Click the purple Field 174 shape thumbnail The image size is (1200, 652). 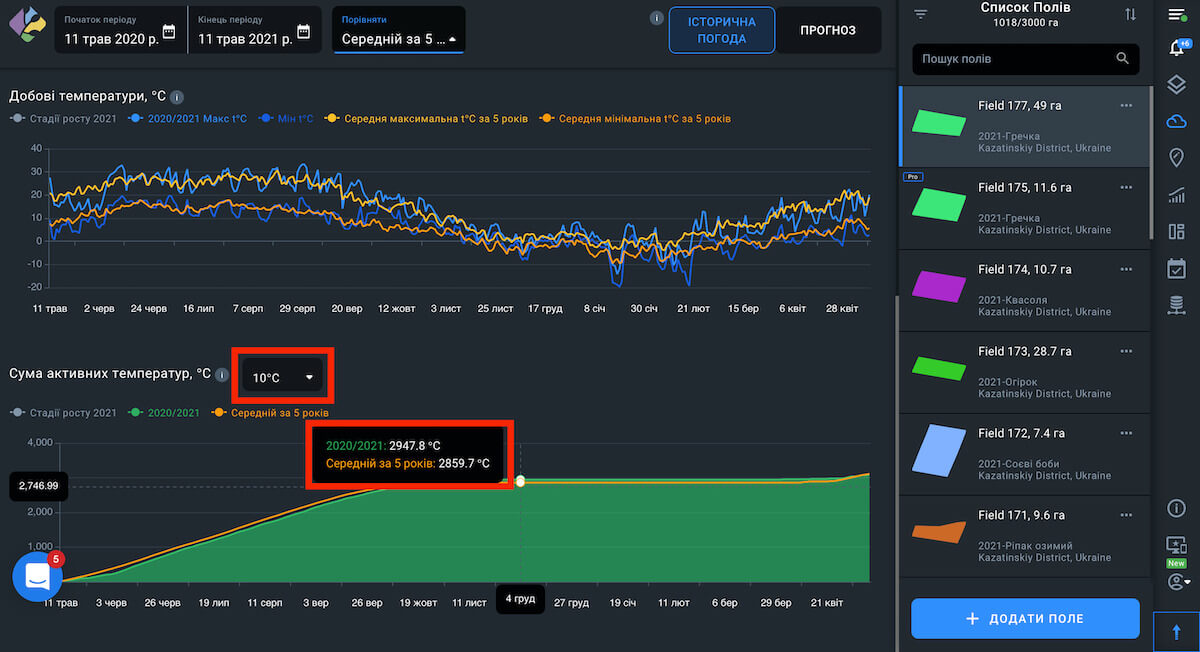(x=939, y=286)
